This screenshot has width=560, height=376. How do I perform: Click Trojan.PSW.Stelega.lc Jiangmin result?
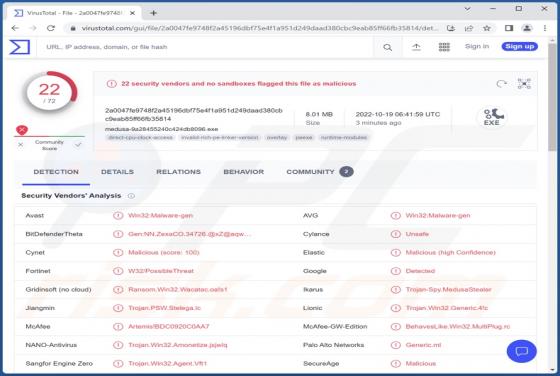(x=165, y=308)
